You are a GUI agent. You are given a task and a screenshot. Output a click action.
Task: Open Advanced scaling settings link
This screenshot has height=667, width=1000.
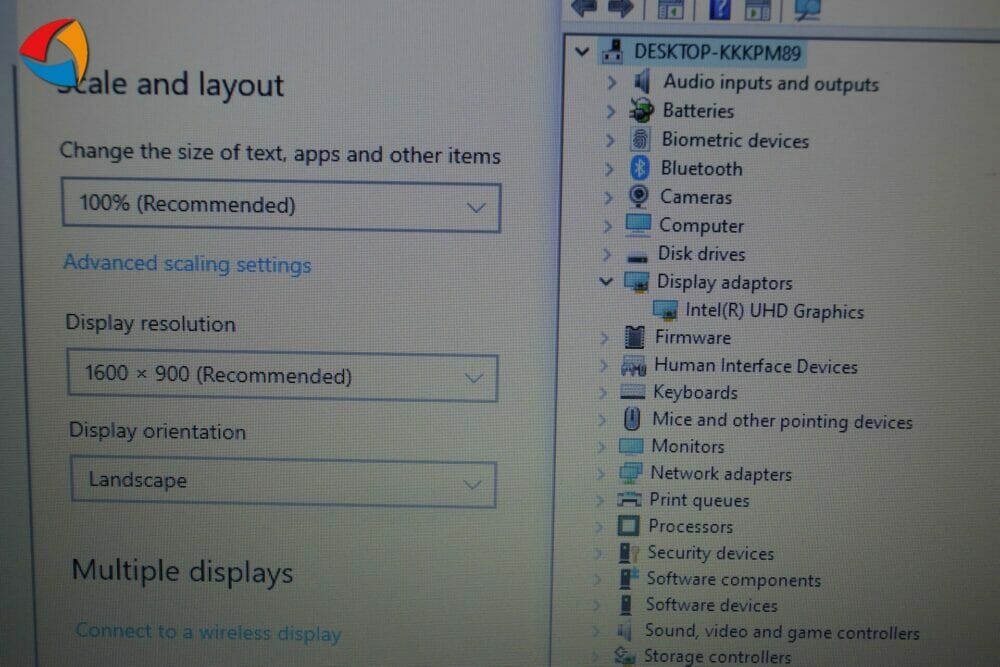coord(188,263)
